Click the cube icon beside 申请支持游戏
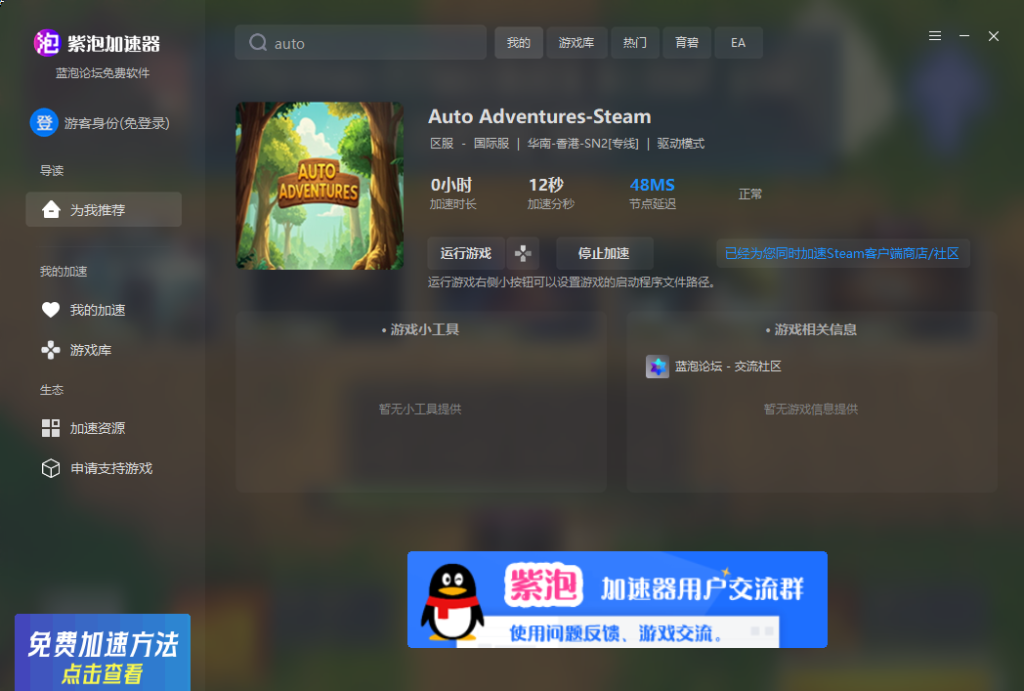 51,468
